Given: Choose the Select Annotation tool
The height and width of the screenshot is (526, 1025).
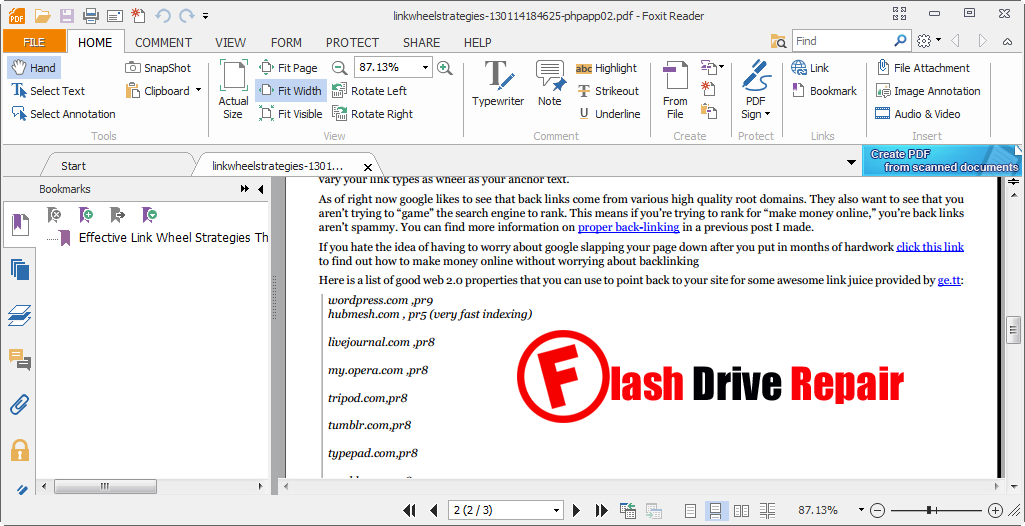Looking at the screenshot, I should 63,114.
